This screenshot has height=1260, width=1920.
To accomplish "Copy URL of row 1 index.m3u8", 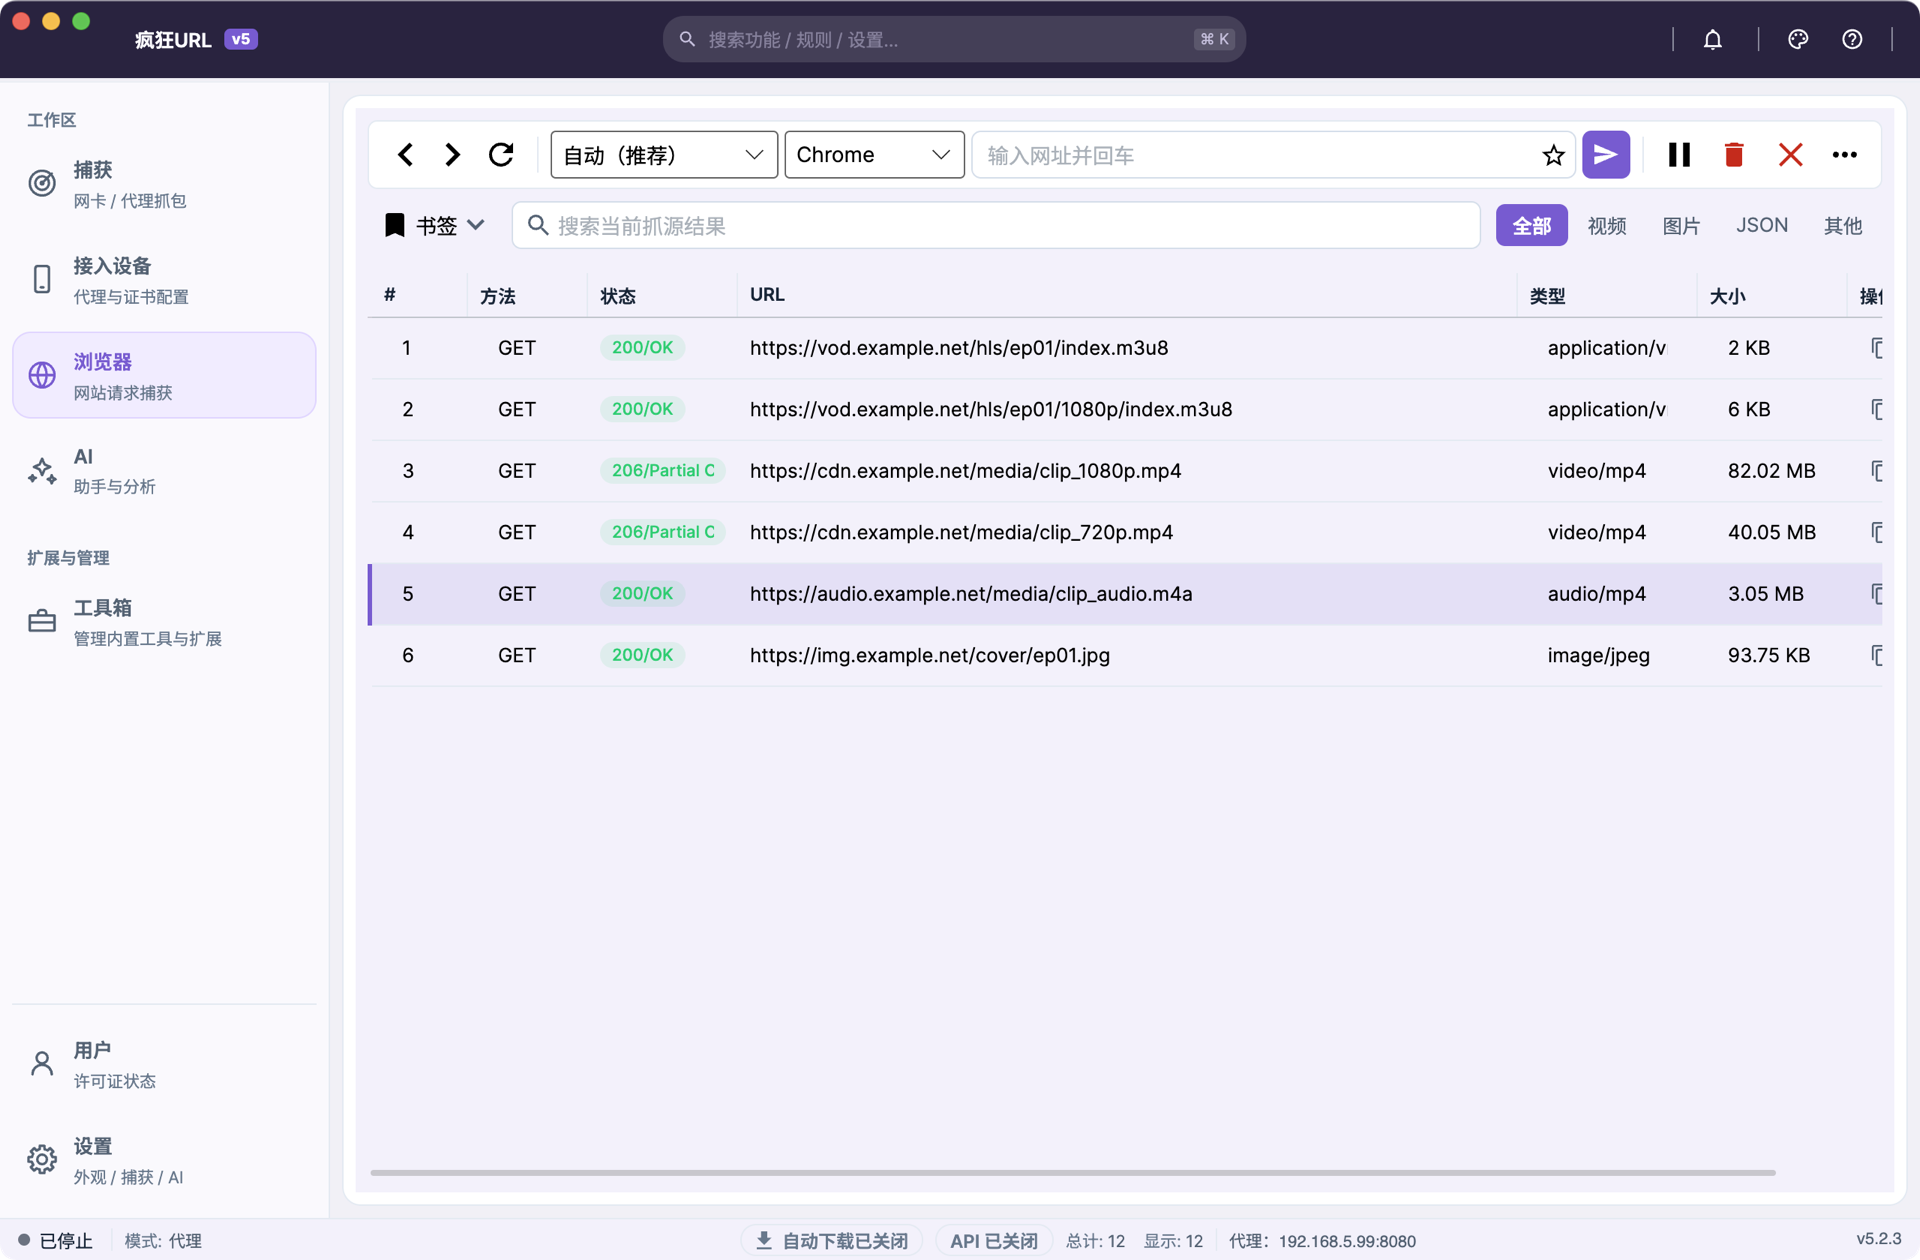I will click(1876, 348).
